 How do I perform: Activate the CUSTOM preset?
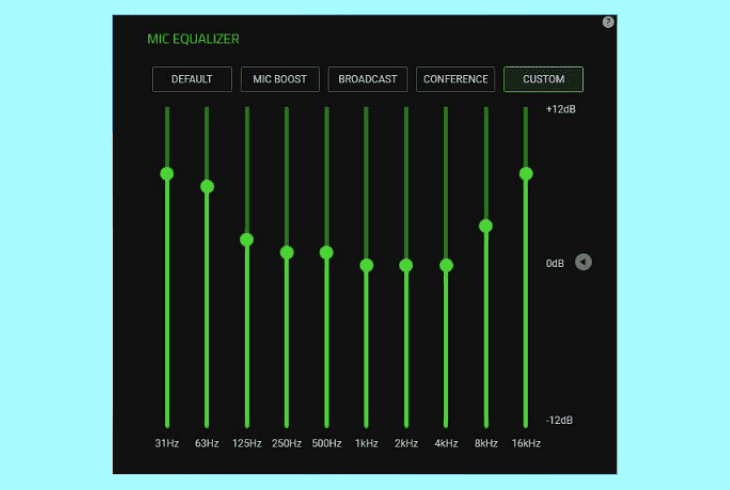pos(543,79)
